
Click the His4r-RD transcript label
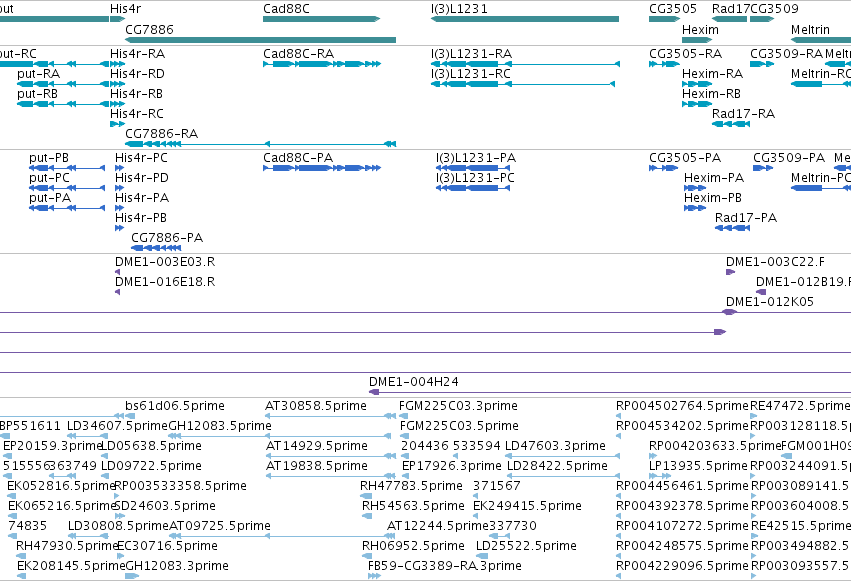coord(137,74)
